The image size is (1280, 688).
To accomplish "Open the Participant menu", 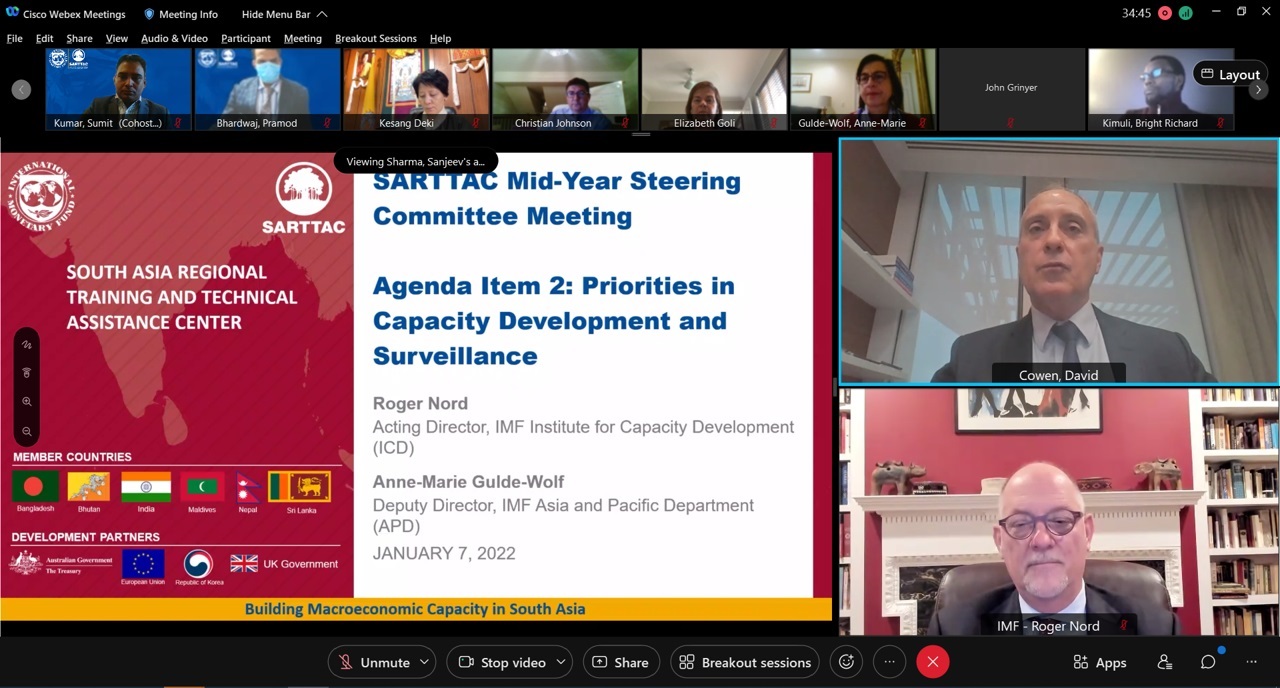I will (246, 38).
